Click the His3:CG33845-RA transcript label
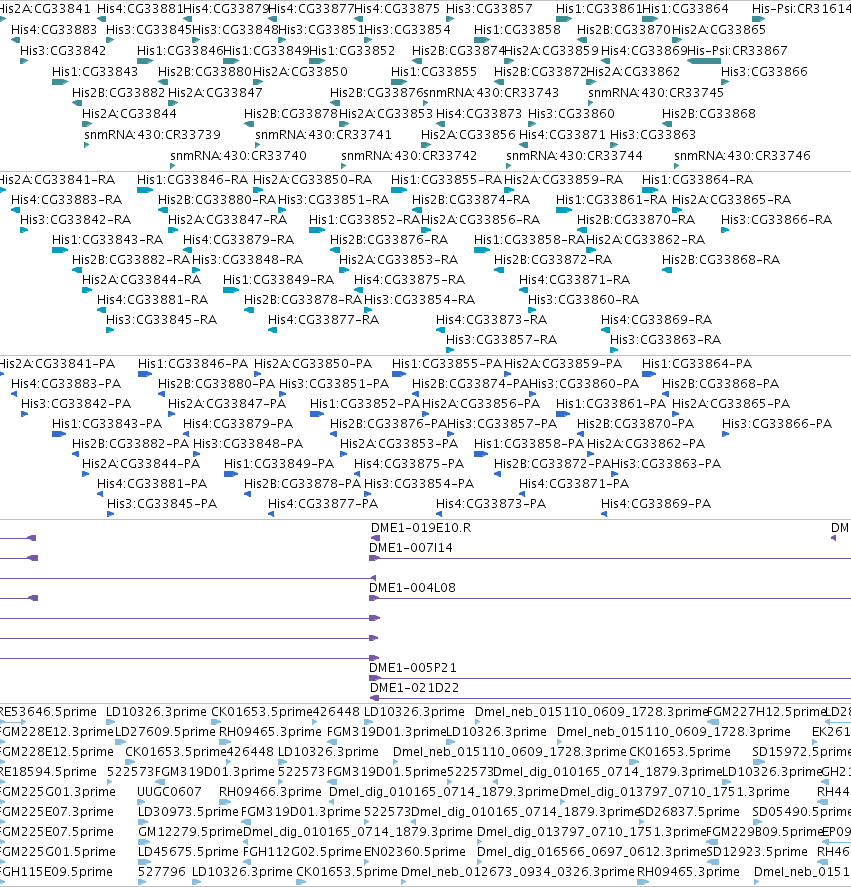Image resolution: width=851 pixels, height=887 pixels. (161, 320)
